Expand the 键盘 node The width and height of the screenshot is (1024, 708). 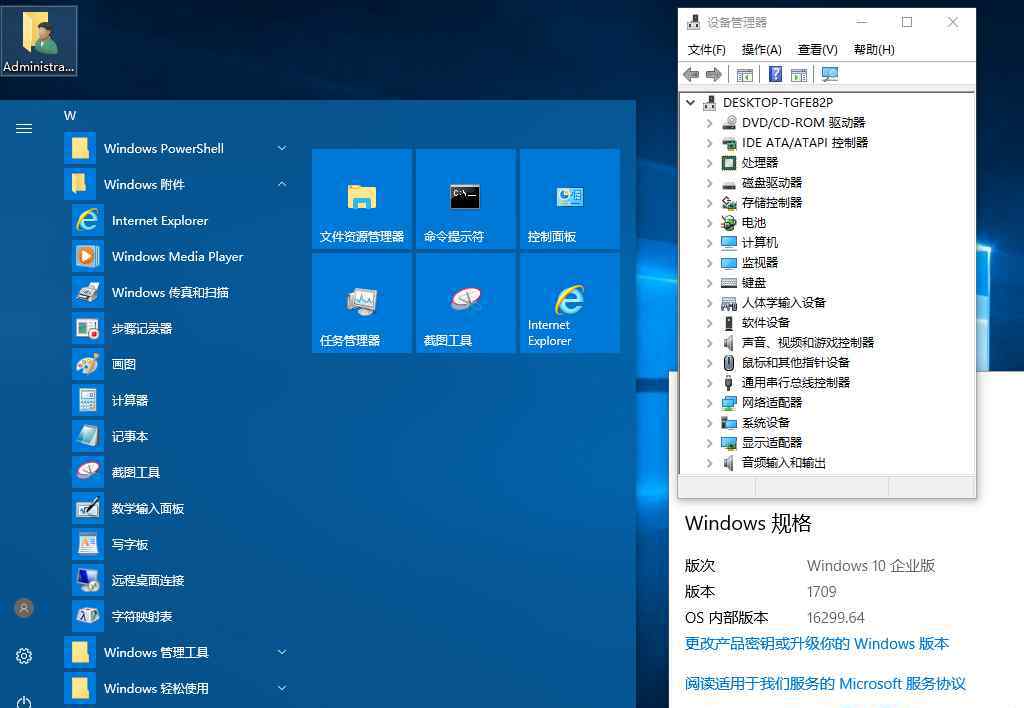(709, 283)
